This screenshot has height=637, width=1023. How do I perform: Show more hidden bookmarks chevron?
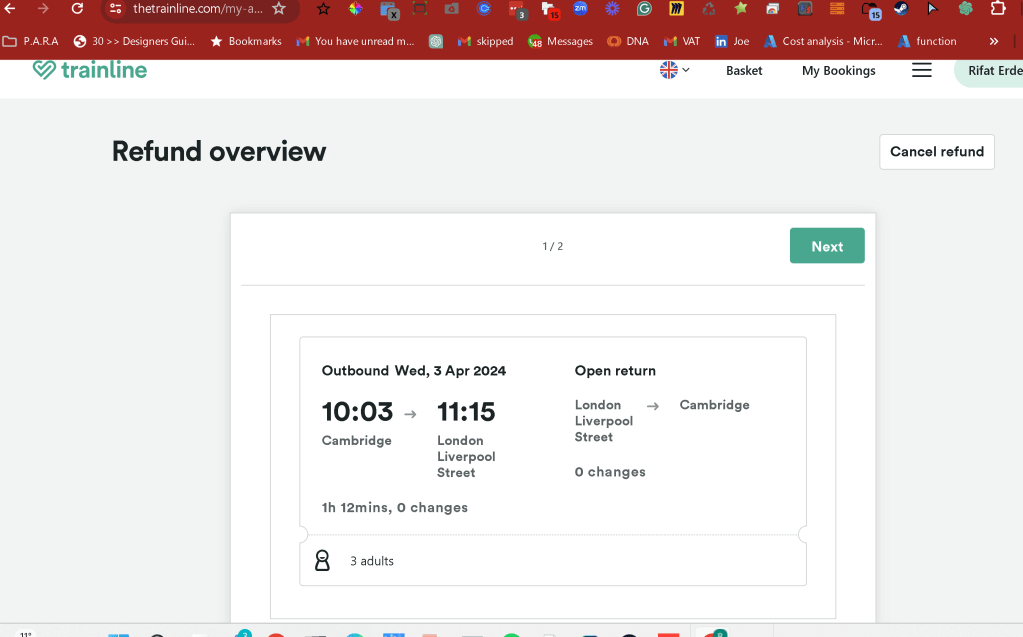(x=994, y=41)
